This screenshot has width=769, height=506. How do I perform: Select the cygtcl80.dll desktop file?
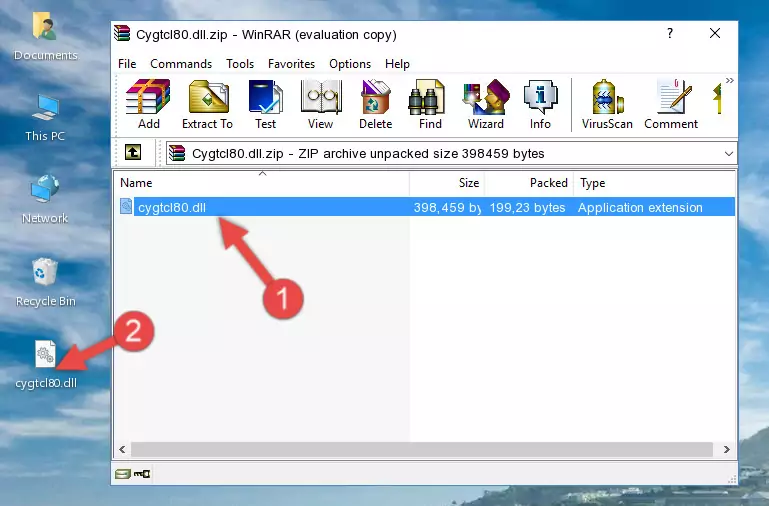point(46,365)
